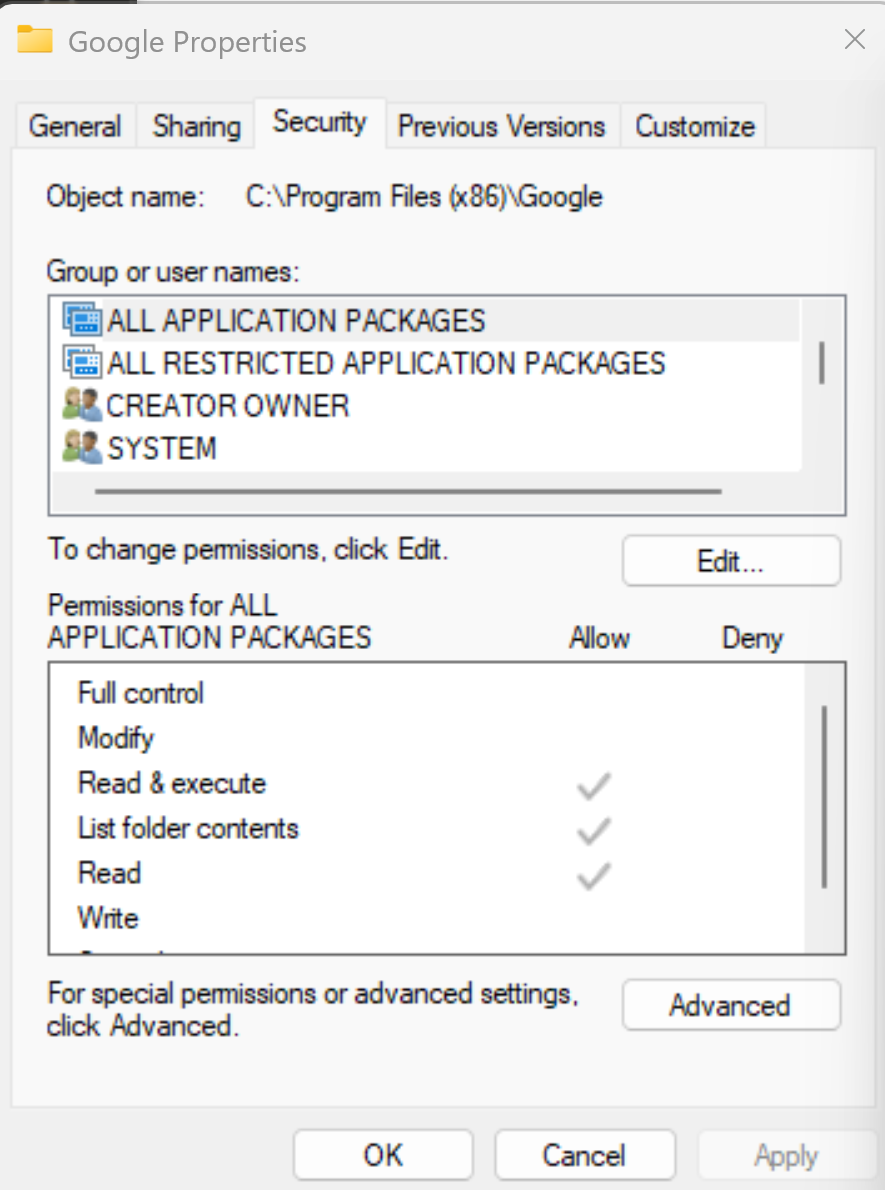Click the group names horizontal scrollbar

point(408,492)
